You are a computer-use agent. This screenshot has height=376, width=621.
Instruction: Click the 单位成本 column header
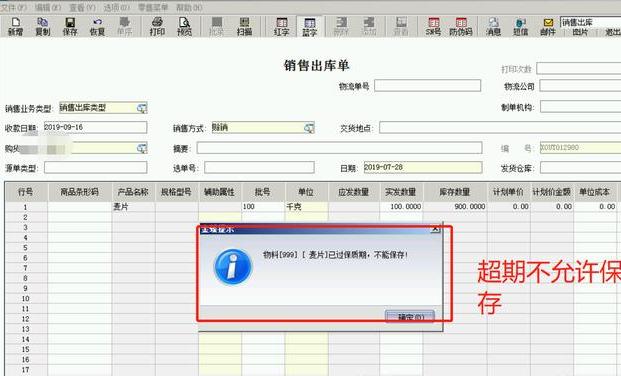pyautogui.click(x=595, y=192)
